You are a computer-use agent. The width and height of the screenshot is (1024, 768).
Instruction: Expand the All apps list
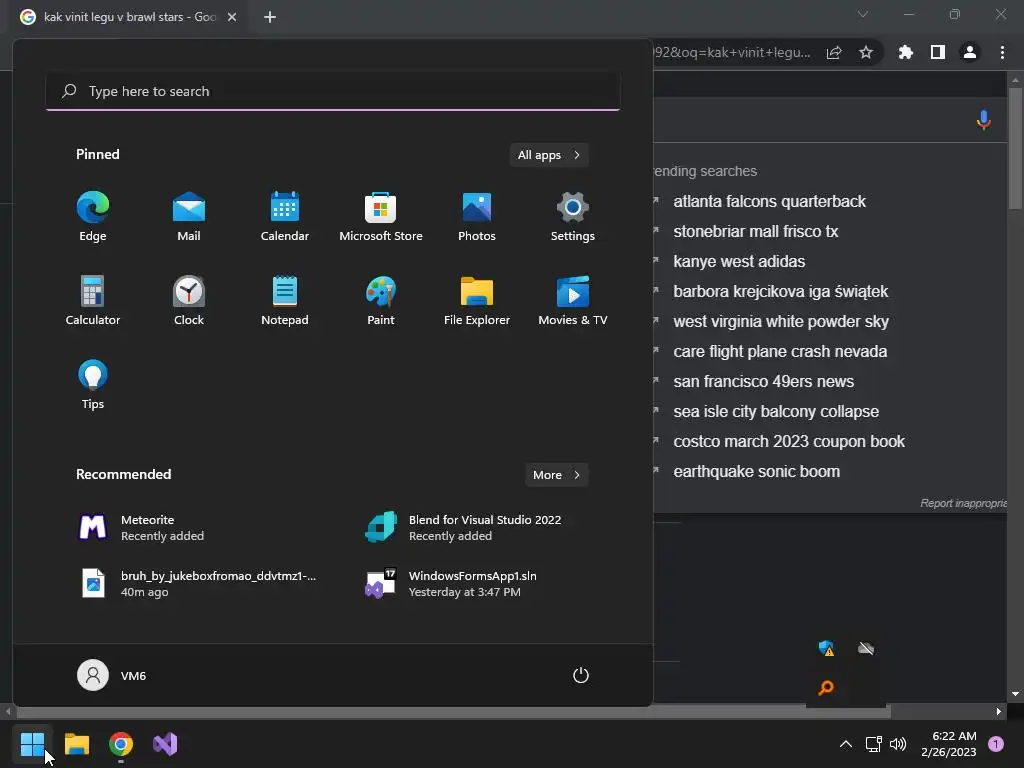549,155
